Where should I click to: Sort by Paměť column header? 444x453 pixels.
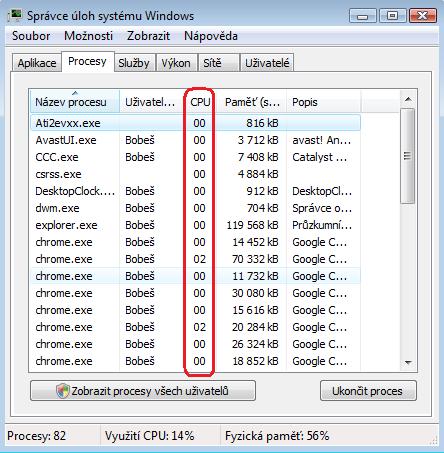click(252, 102)
